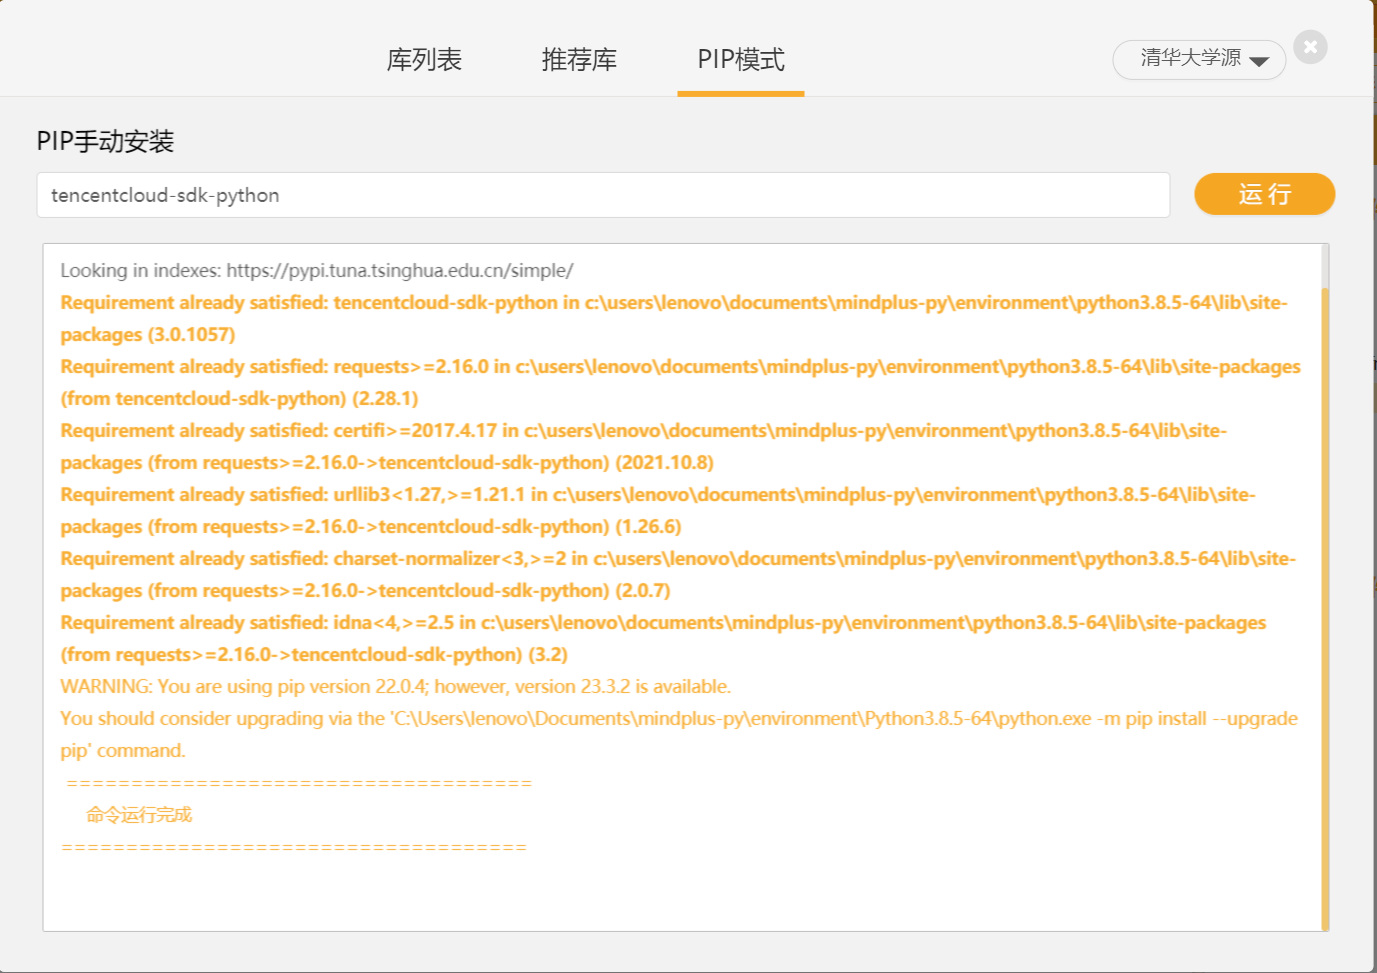The height and width of the screenshot is (973, 1377).
Task: Focus the pip package name input field
Action: coord(603,195)
